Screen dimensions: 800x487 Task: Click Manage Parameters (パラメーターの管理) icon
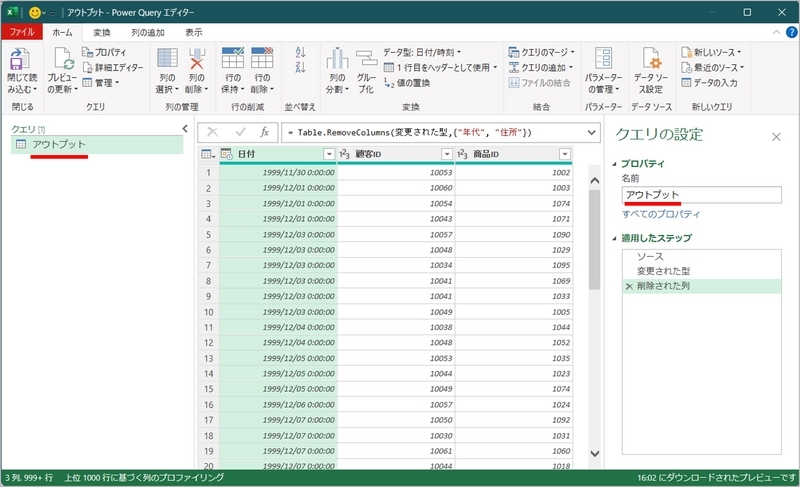[x=604, y=58]
